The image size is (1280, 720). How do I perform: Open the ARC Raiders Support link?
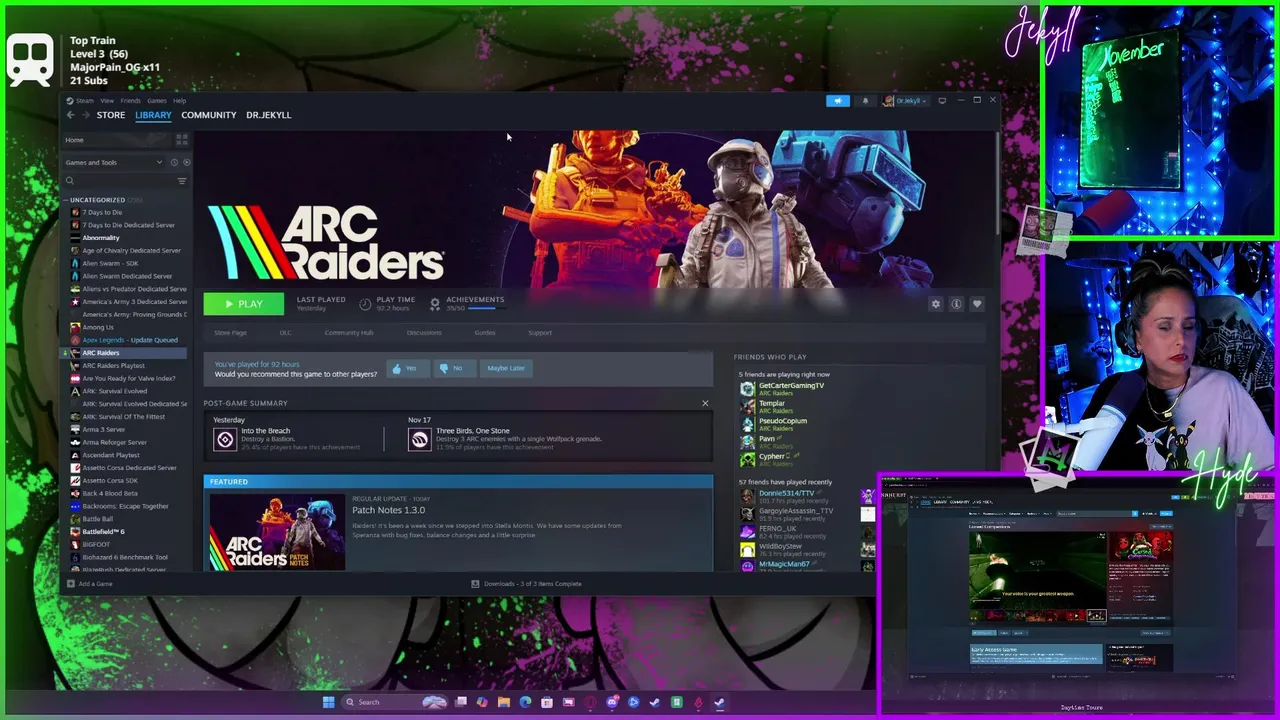click(x=540, y=333)
